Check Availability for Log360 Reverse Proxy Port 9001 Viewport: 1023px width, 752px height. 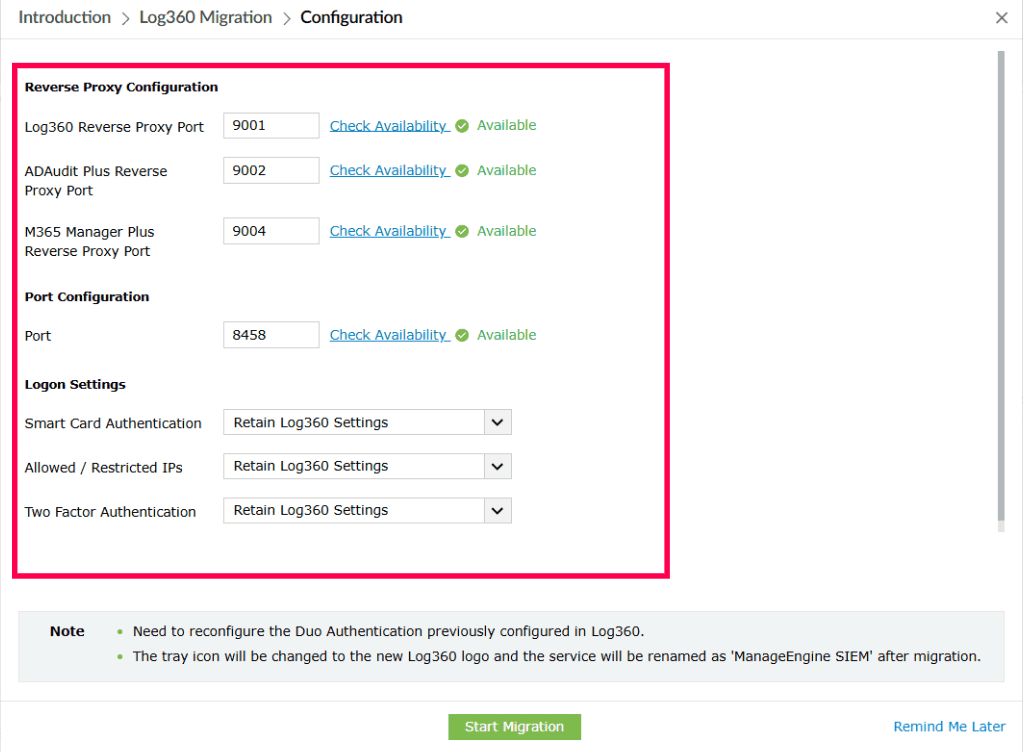coord(389,126)
